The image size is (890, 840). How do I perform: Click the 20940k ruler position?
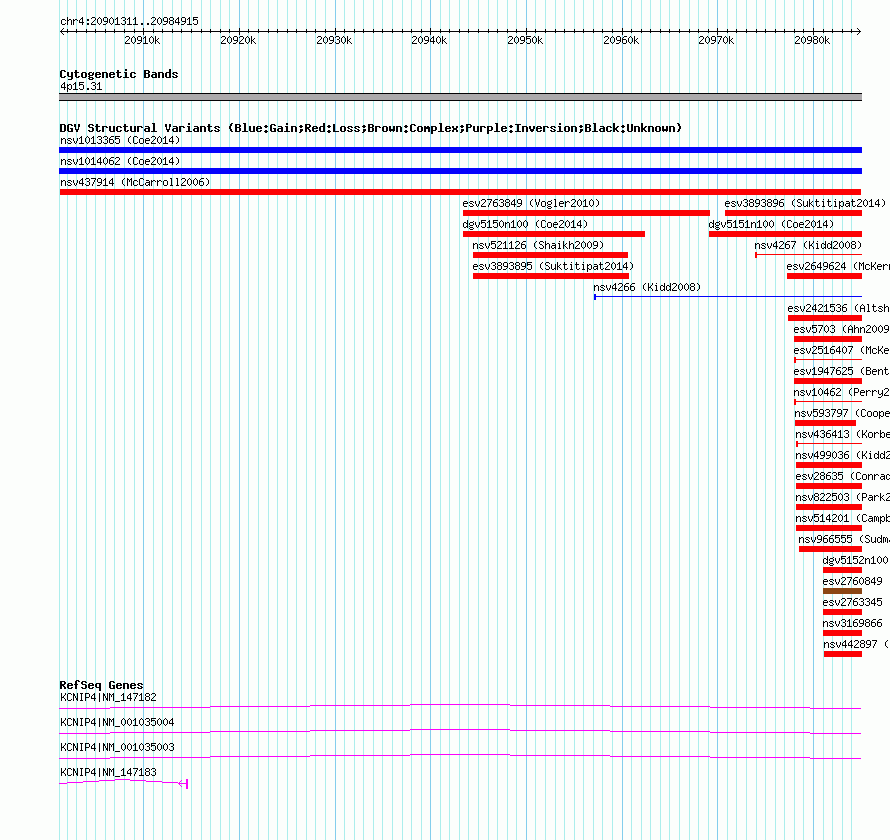pyautogui.click(x=429, y=40)
